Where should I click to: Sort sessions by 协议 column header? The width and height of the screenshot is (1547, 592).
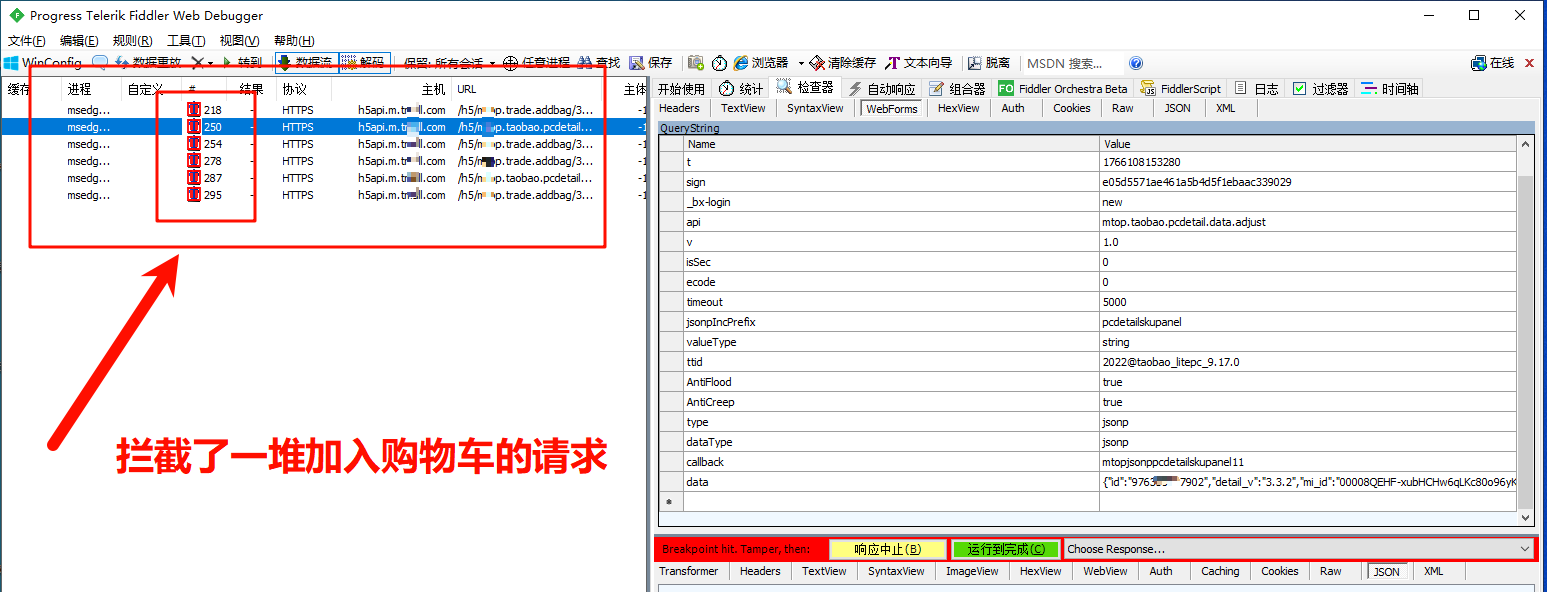point(304,89)
